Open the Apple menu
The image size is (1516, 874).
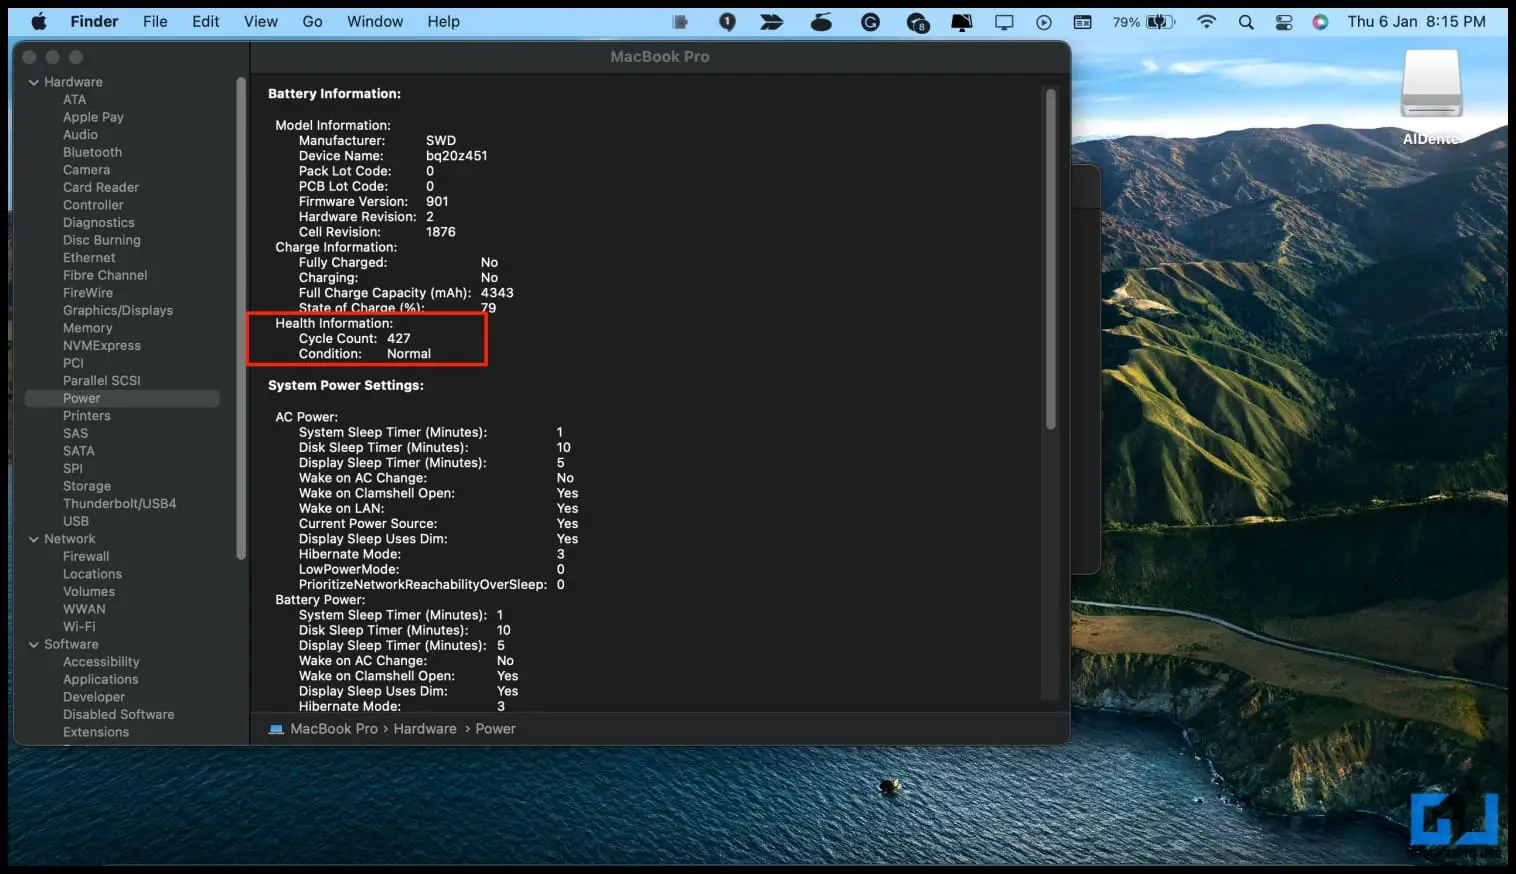click(x=39, y=21)
